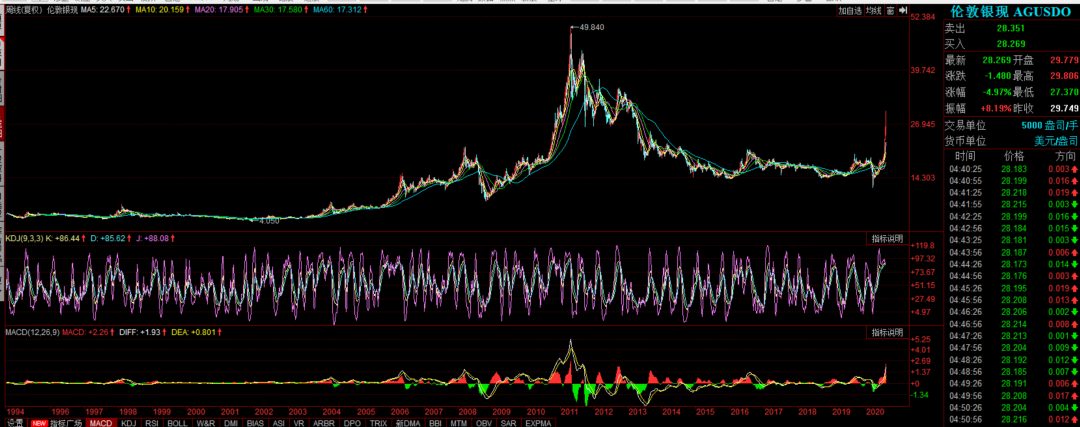Click the MACD(12,26,9) parameter label
This screenshot has height=427, width=1080.
32,333
